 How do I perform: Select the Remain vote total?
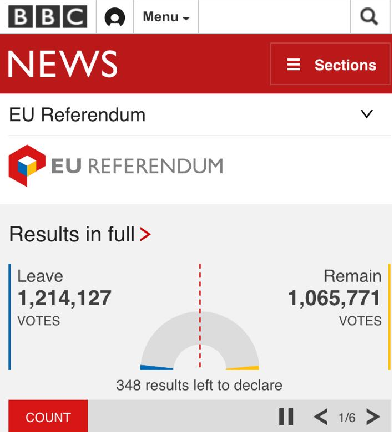pyautogui.click(x=334, y=298)
